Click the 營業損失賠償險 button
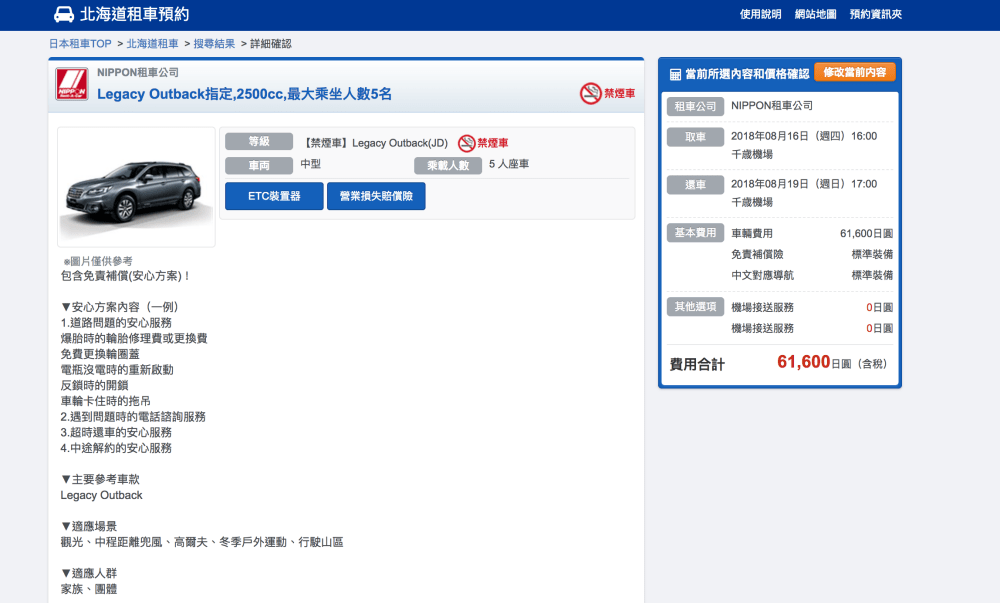Screen dimensions: 1000x603 tap(376, 196)
